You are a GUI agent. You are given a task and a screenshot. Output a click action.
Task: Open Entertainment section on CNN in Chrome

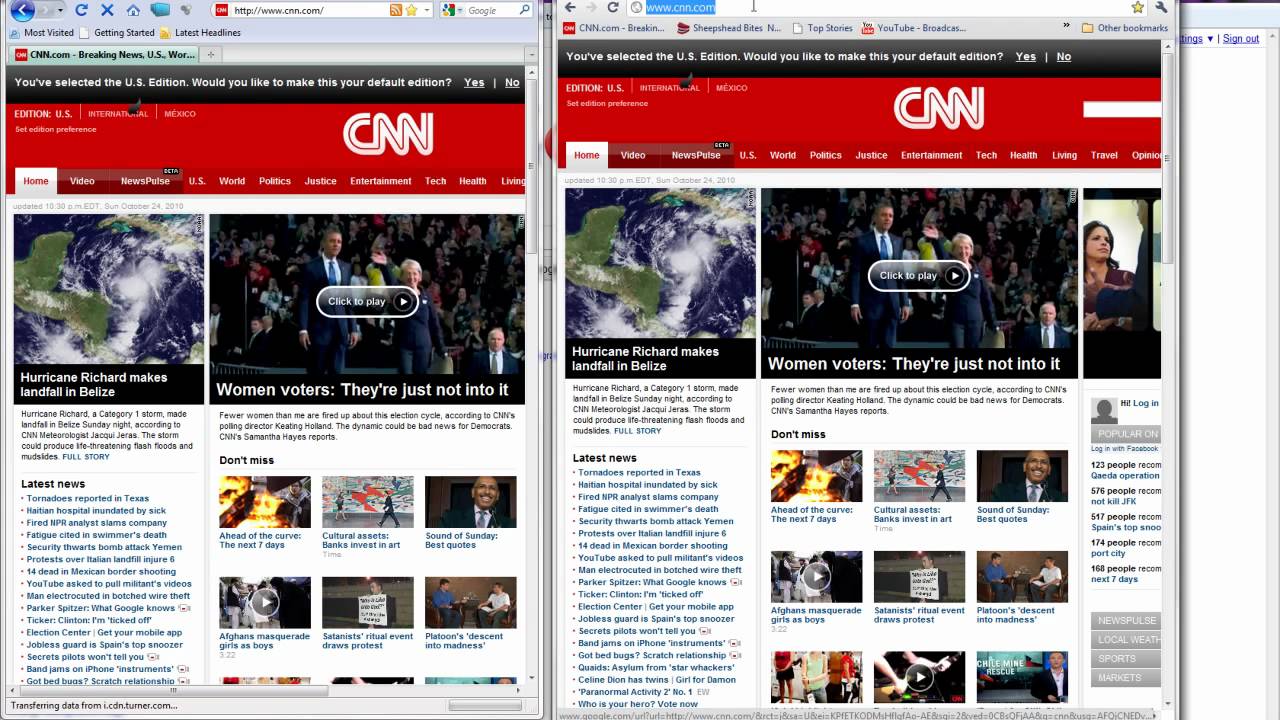[931, 155]
